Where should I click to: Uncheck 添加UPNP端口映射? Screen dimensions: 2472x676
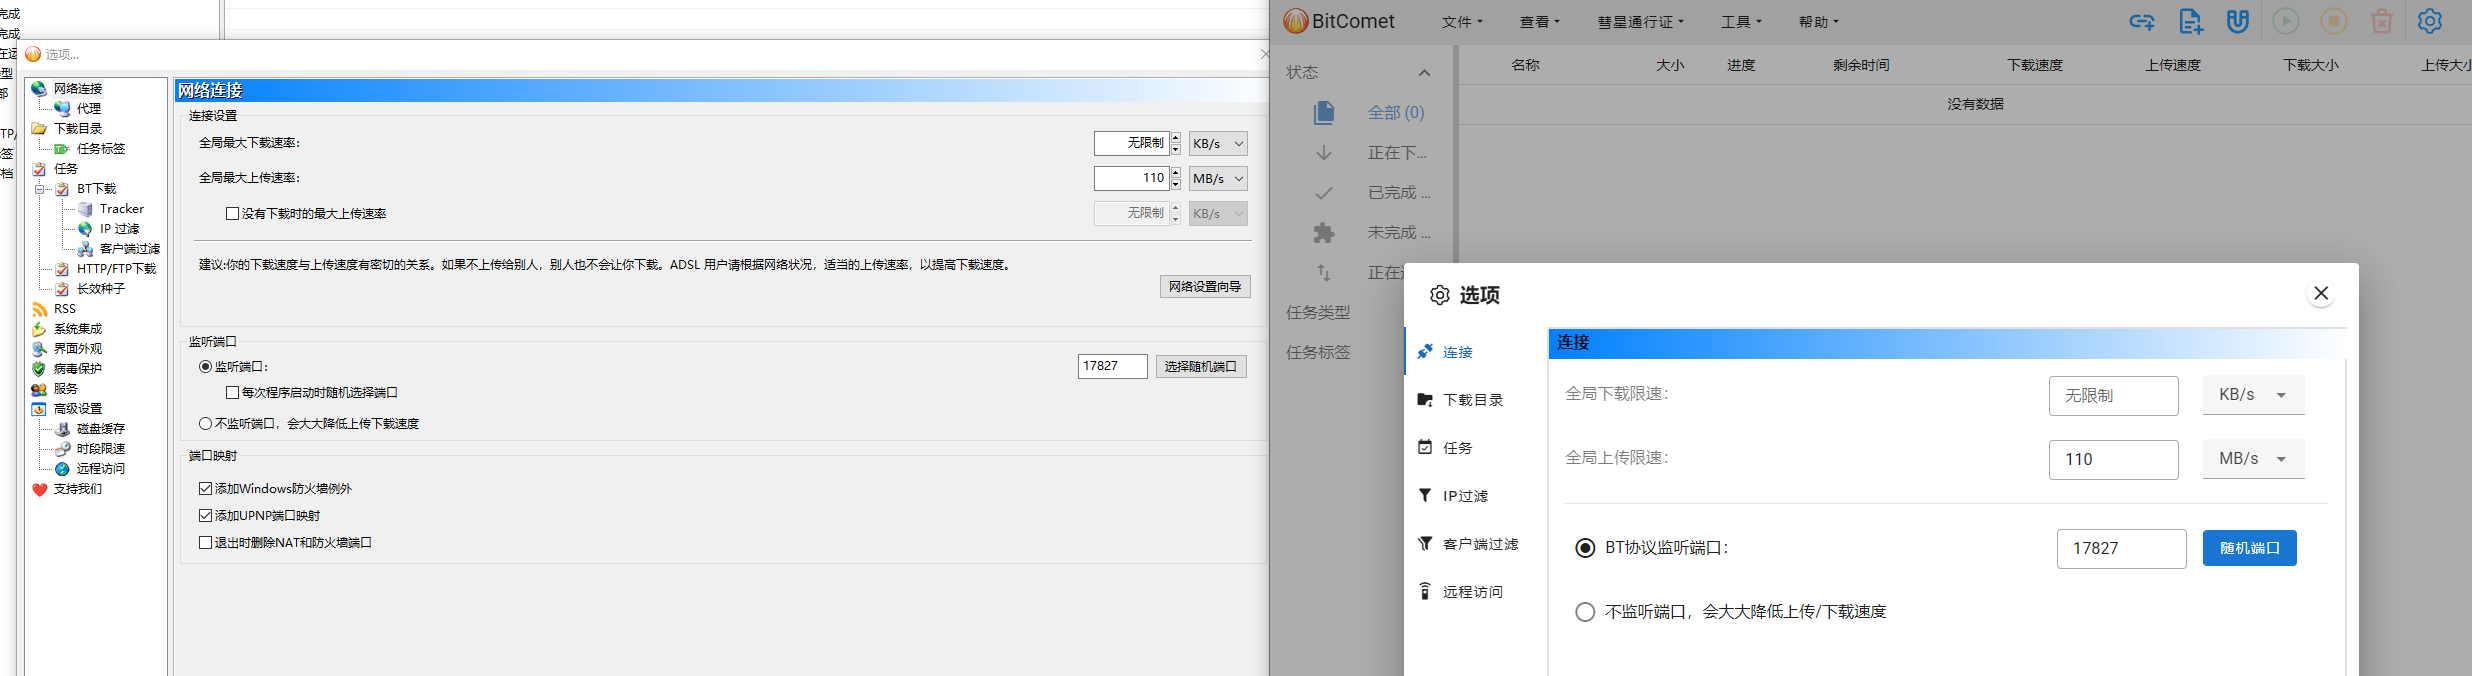(205, 516)
